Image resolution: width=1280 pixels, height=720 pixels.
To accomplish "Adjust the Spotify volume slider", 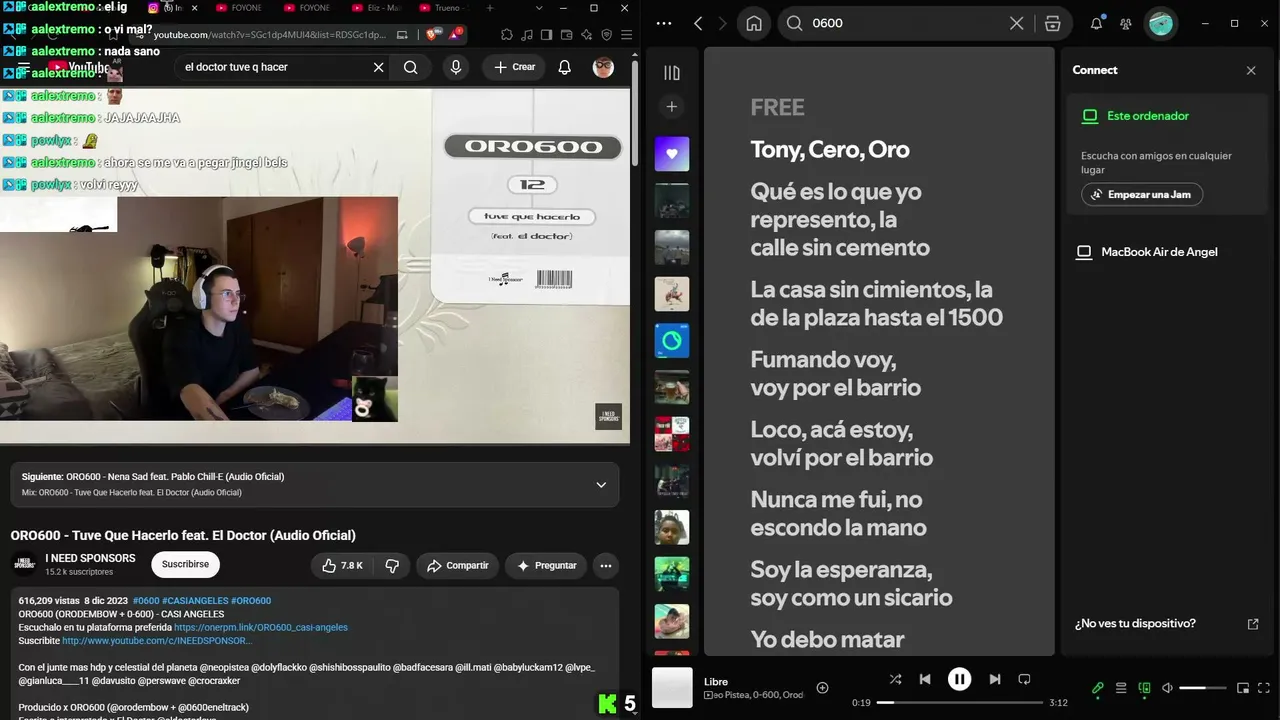I will [1203, 688].
